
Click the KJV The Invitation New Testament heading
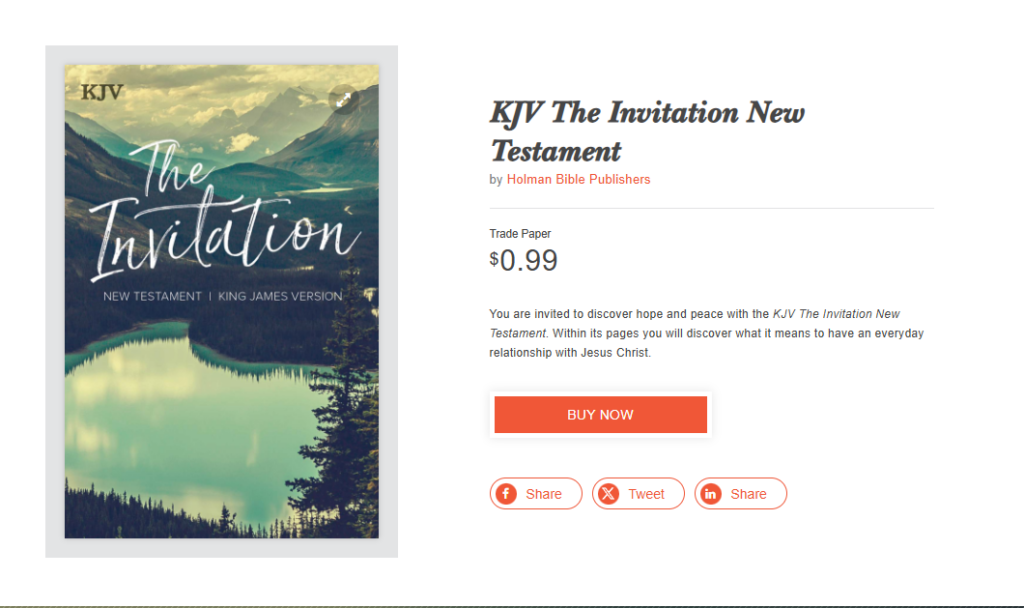[646, 131]
